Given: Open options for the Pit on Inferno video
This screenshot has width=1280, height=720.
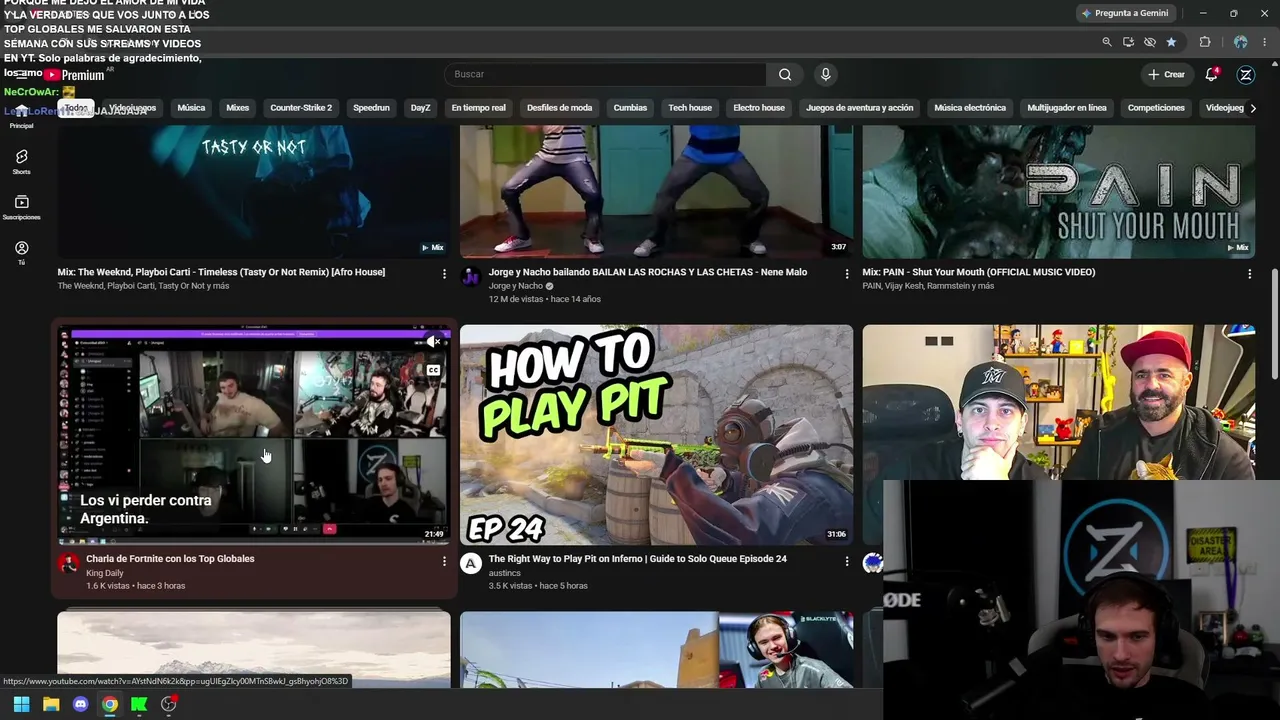Looking at the screenshot, I should 847,561.
